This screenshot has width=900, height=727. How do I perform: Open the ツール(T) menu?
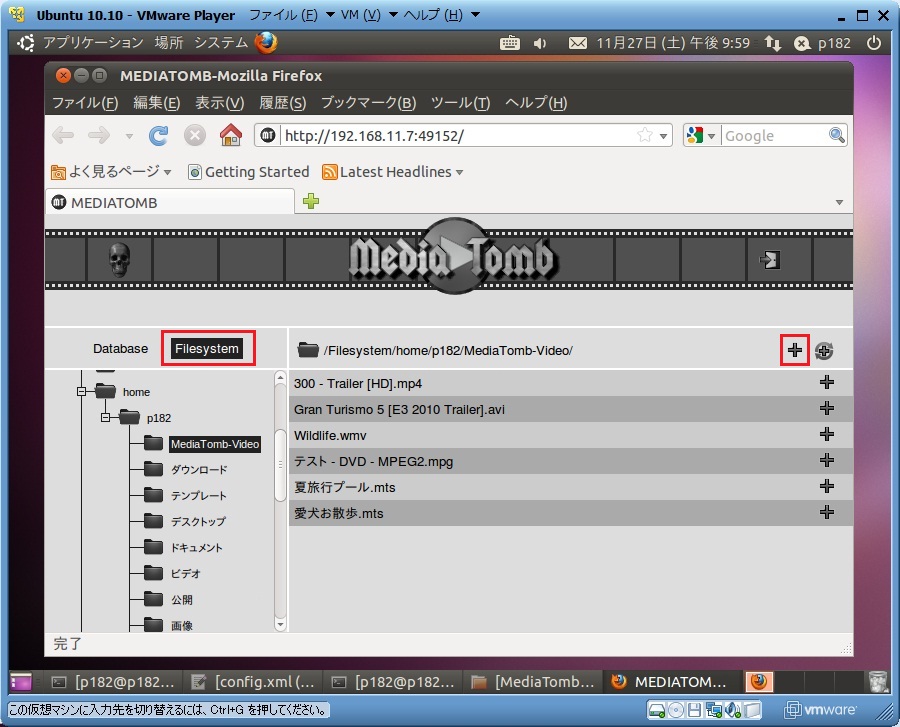click(460, 103)
